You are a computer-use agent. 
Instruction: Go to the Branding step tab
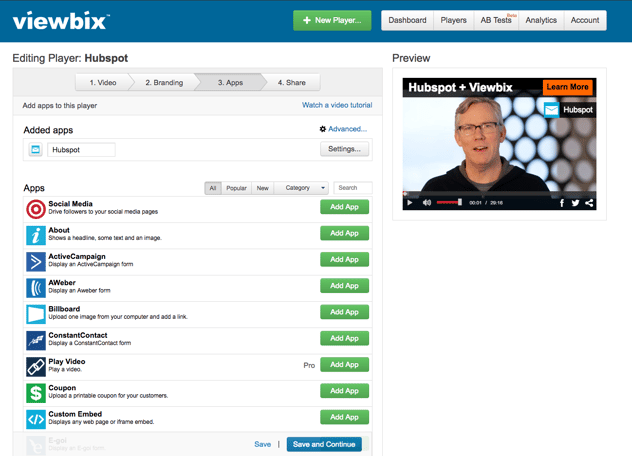162,82
